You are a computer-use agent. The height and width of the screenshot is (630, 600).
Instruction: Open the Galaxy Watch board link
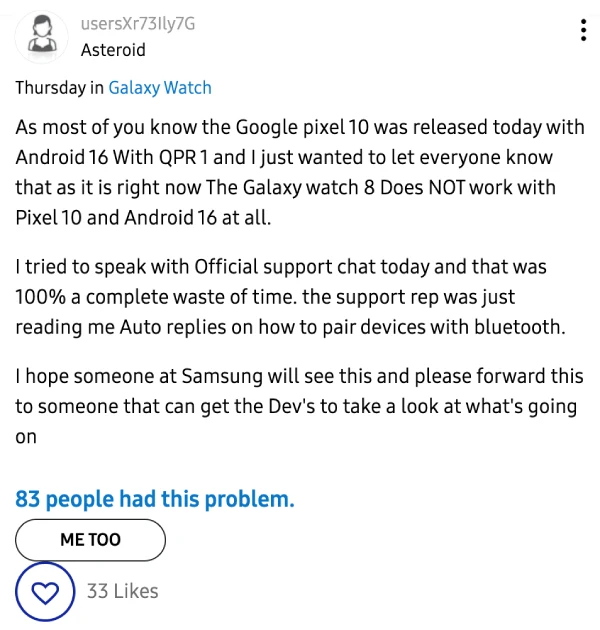[x=160, y=88]
